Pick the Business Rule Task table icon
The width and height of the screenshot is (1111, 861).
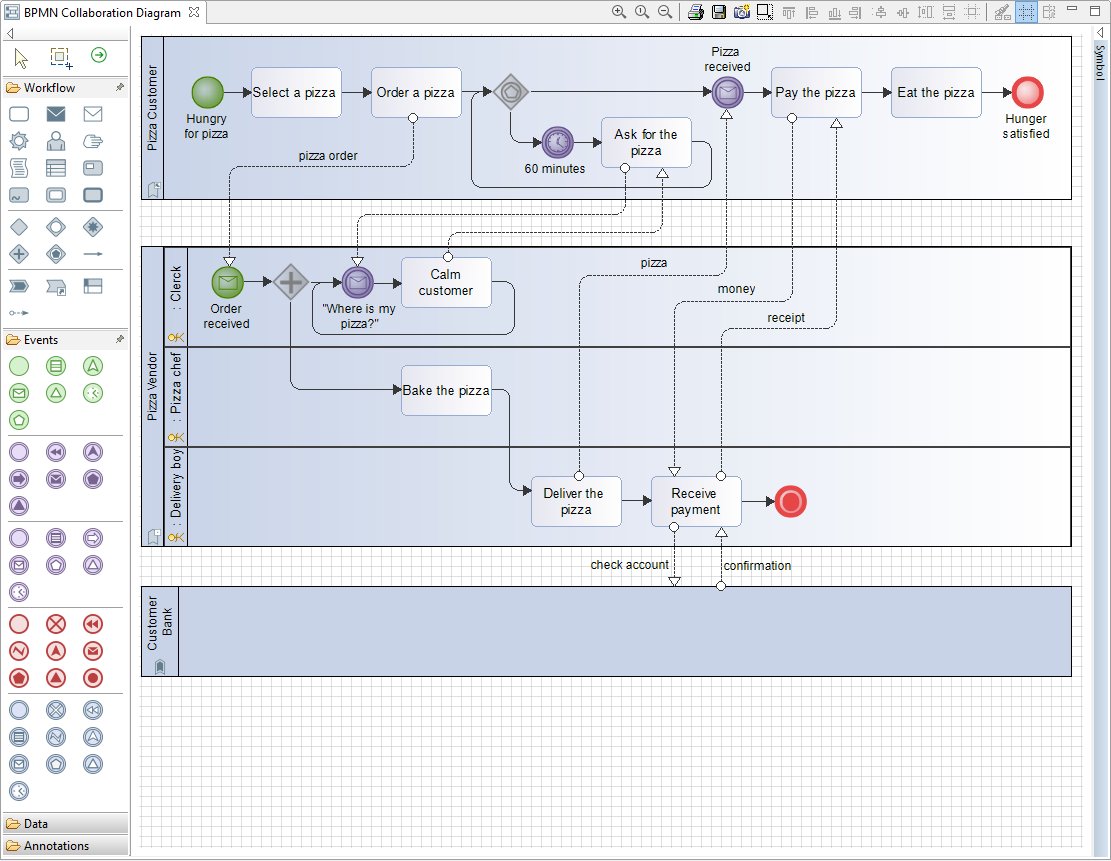click(56, 168)
